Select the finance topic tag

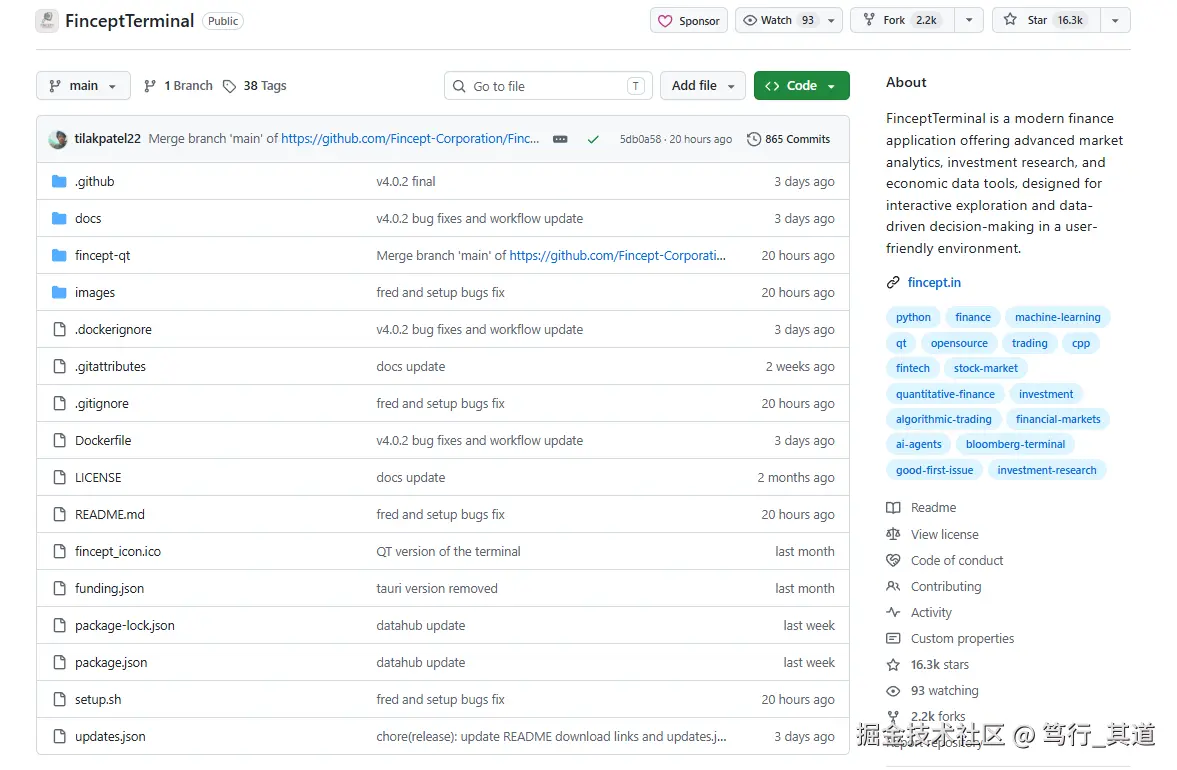[x=973, y=317]
